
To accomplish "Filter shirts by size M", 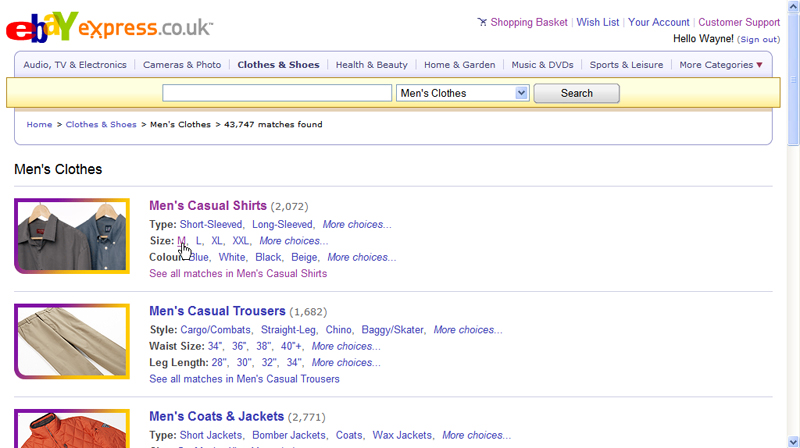I will [x=181, y=241].
